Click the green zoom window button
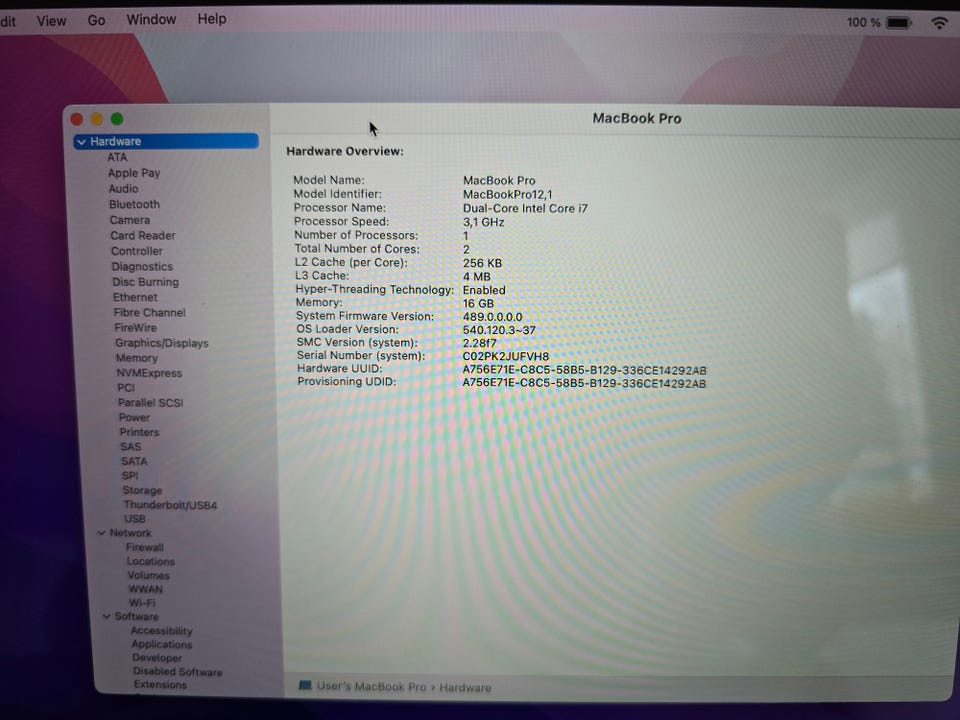This screenshot has width=960, height=720. pos(117,119)
